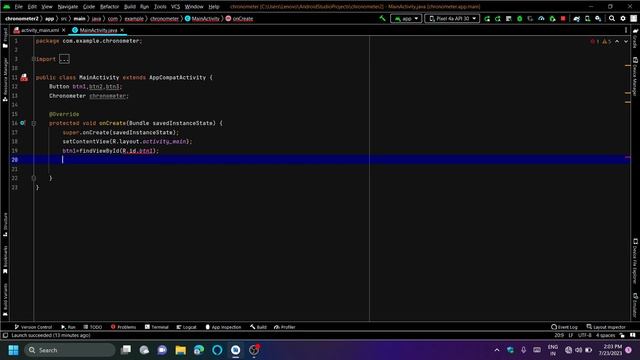
Task: Click the class gutter icon on line 11
Action: coord(24,77)
